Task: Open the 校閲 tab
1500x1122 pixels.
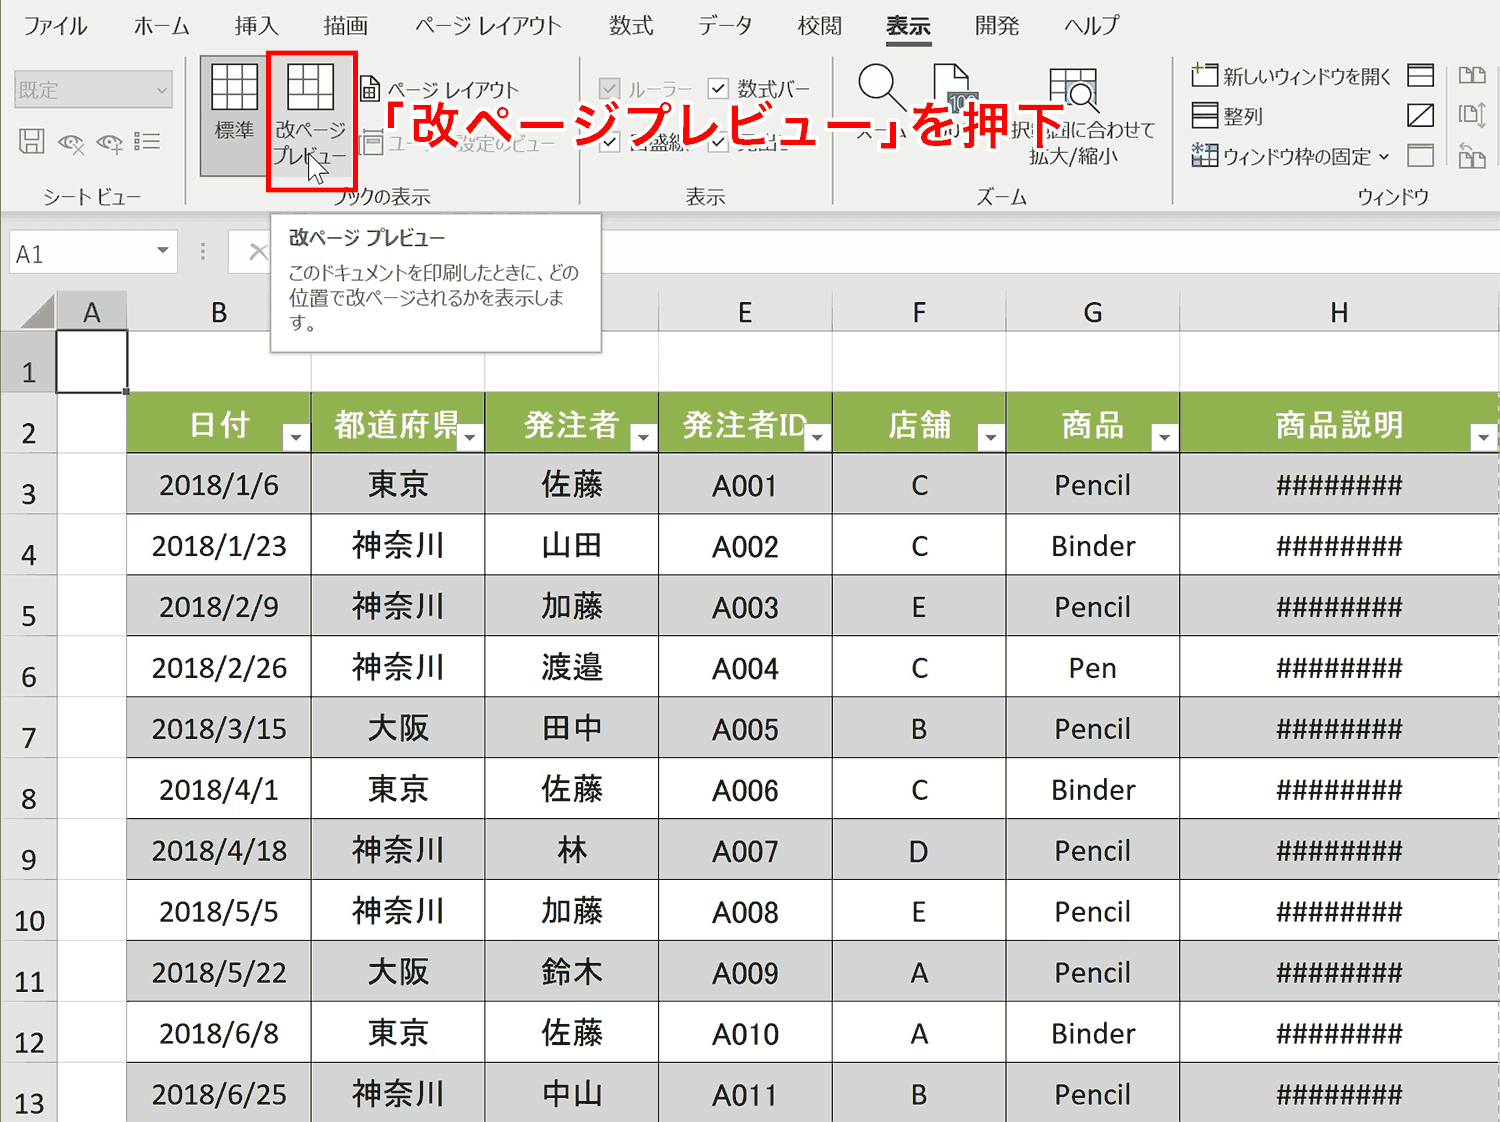Action: (819, 26)
